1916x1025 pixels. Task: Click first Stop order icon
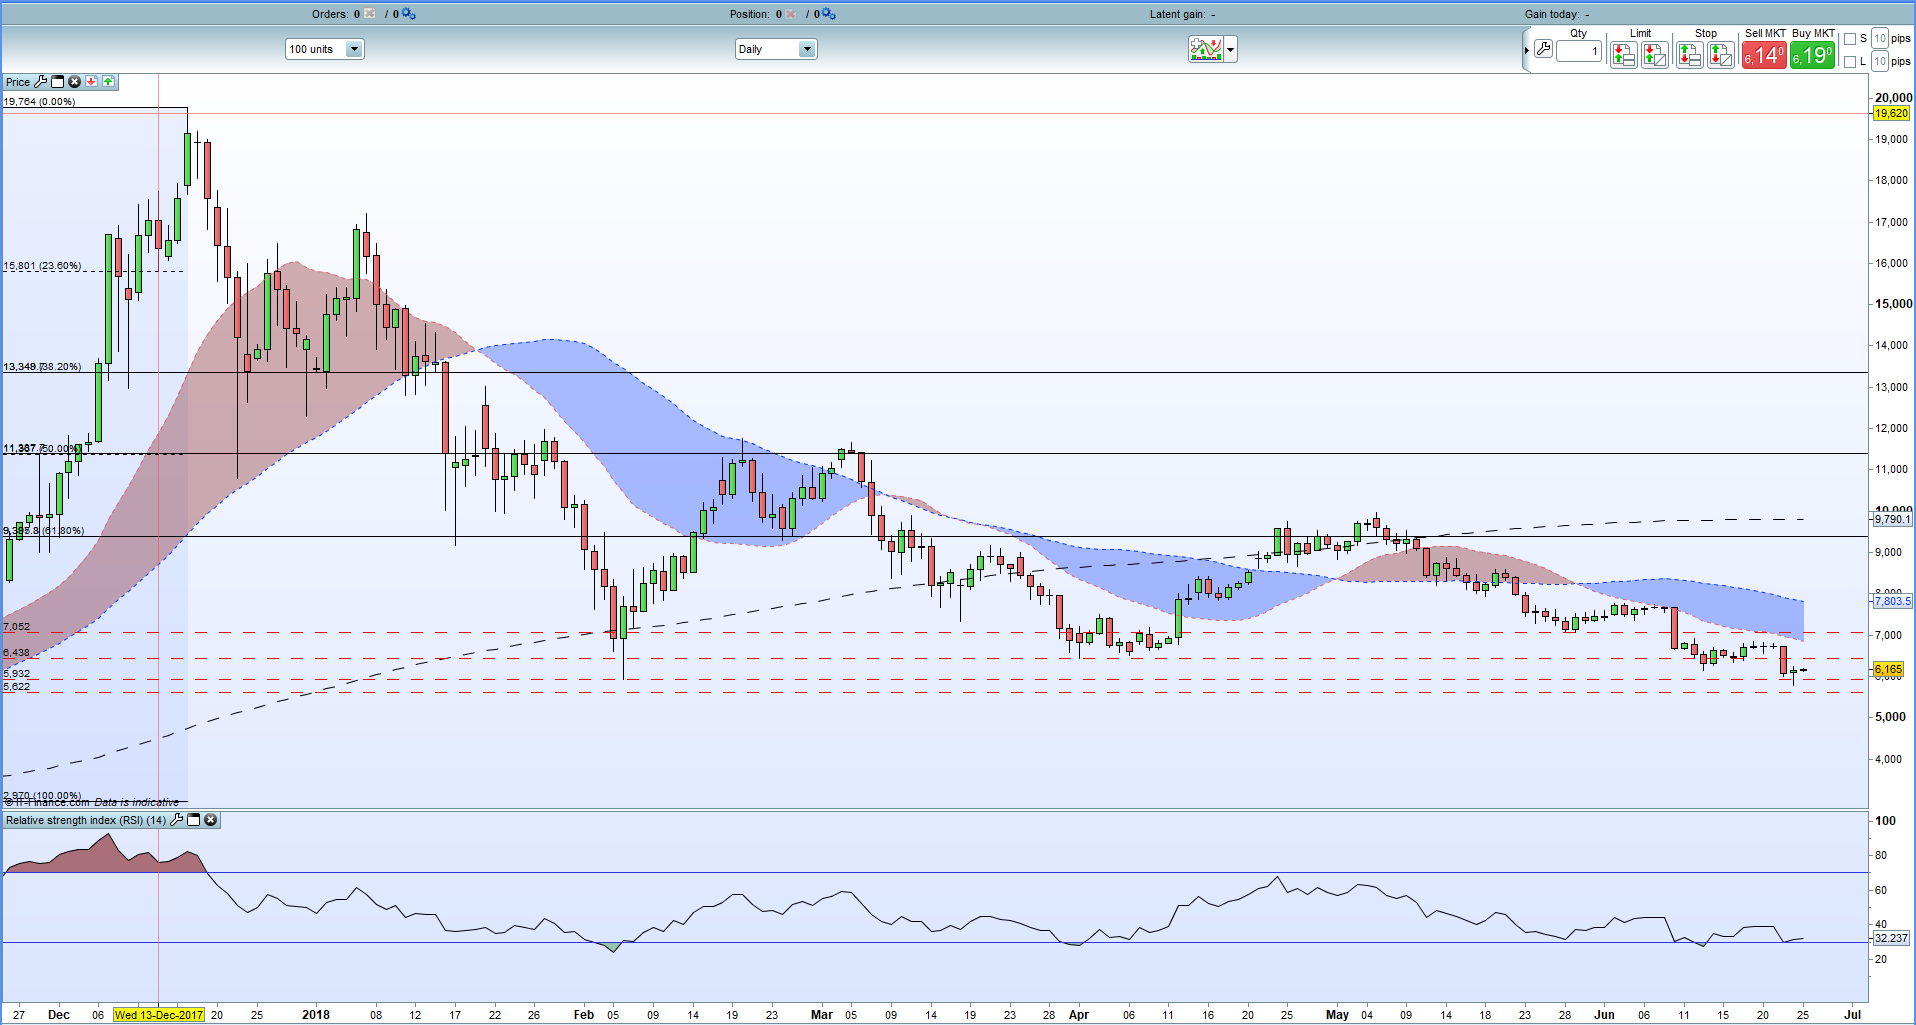click(x=1689, y=55)
